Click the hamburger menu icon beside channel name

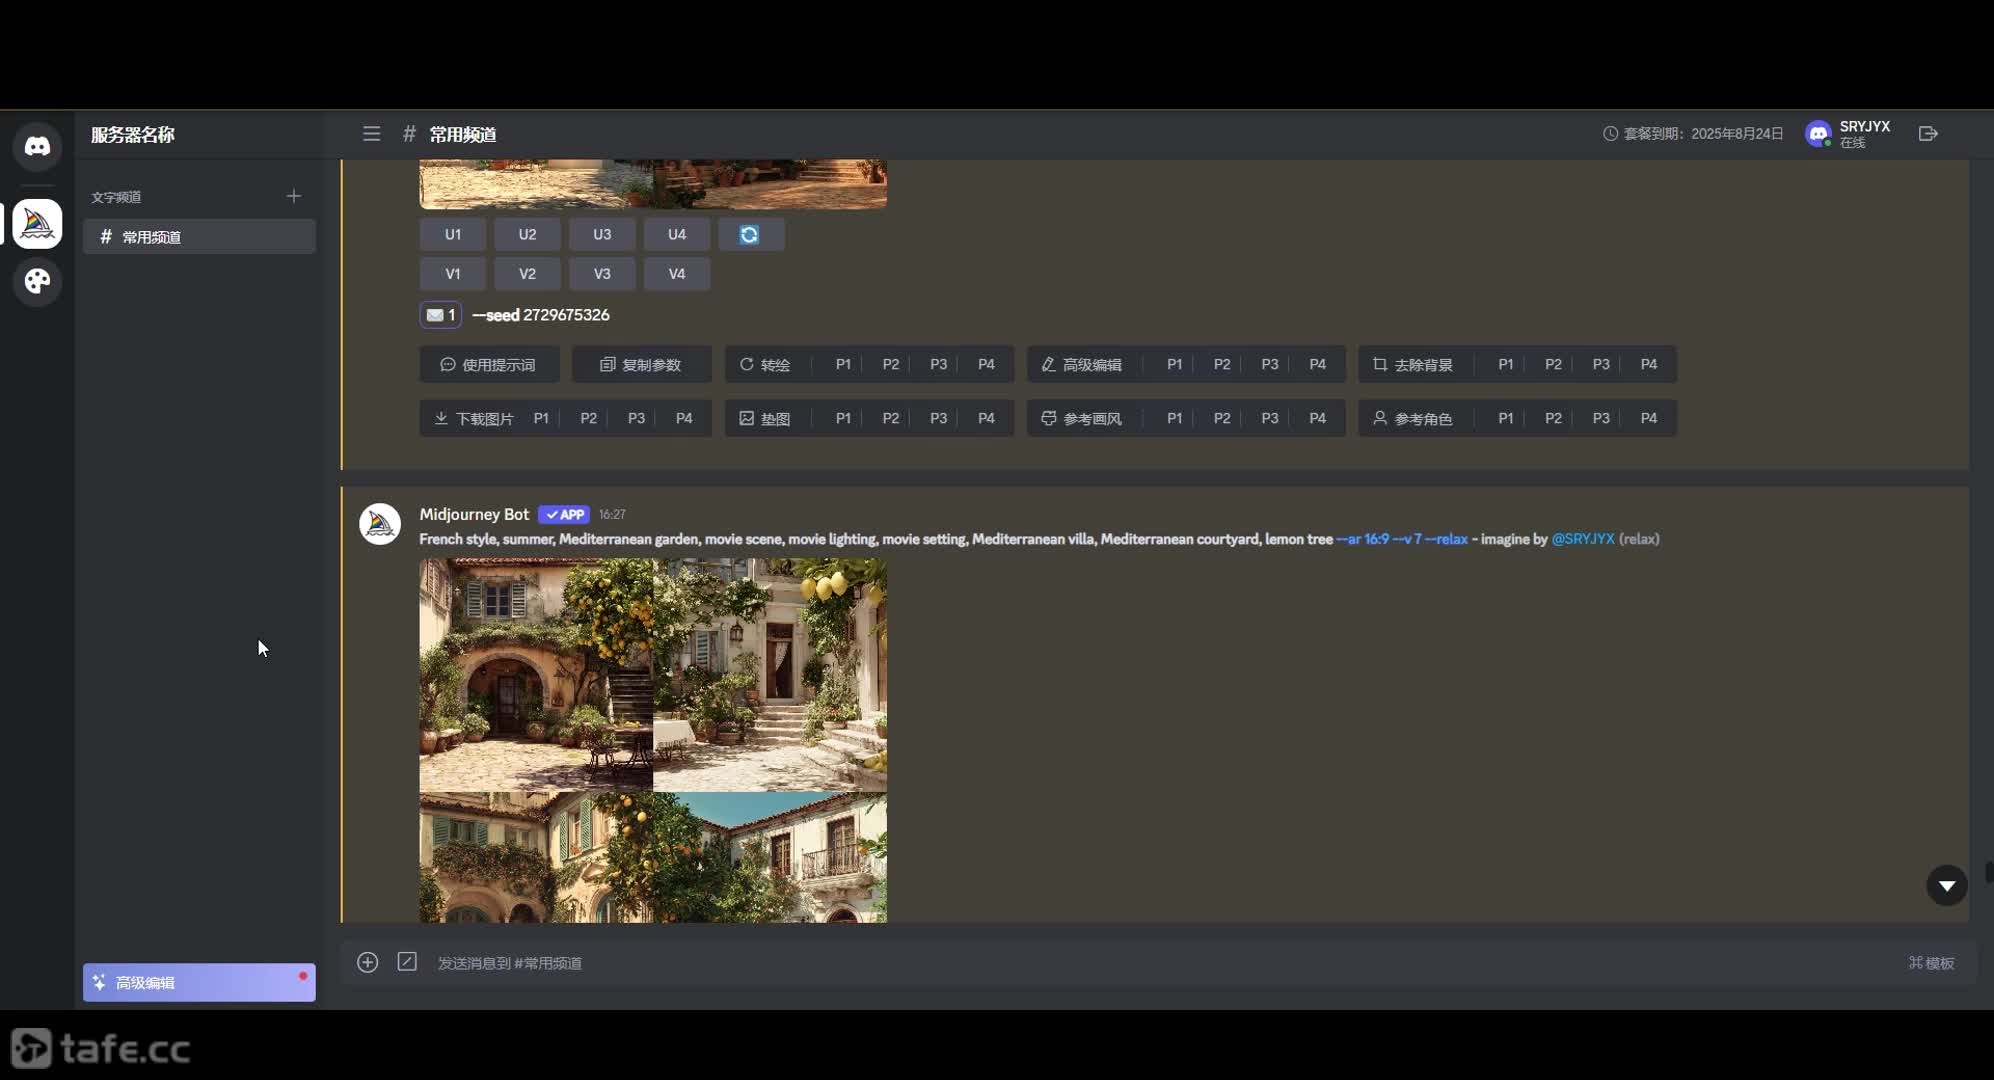pos(371,134)
